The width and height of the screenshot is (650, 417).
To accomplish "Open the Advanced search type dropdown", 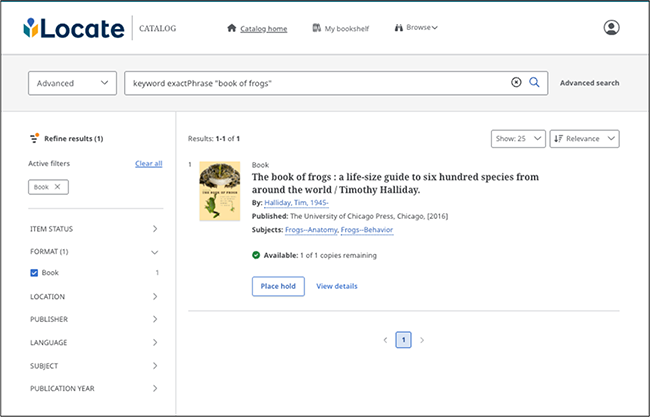I will [x=73, y=83].
